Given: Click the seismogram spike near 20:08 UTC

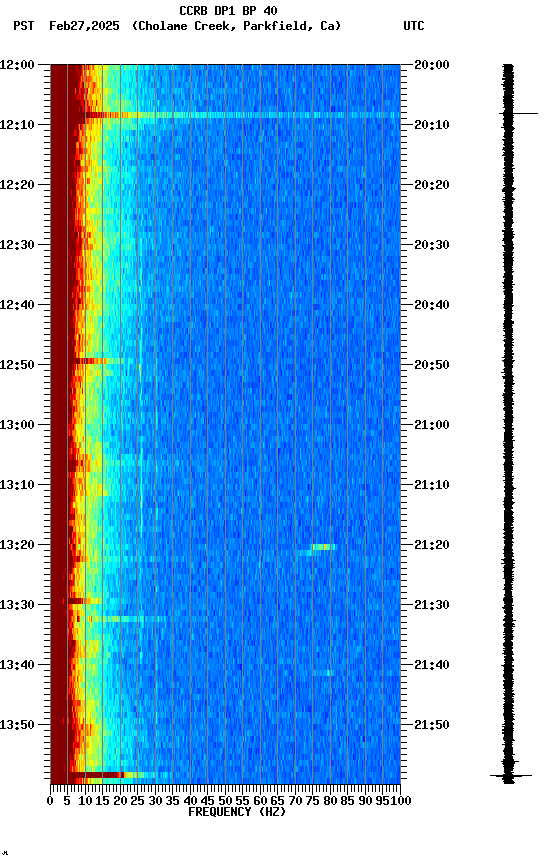Looking at the screenshot, I should tap(518, 114).
